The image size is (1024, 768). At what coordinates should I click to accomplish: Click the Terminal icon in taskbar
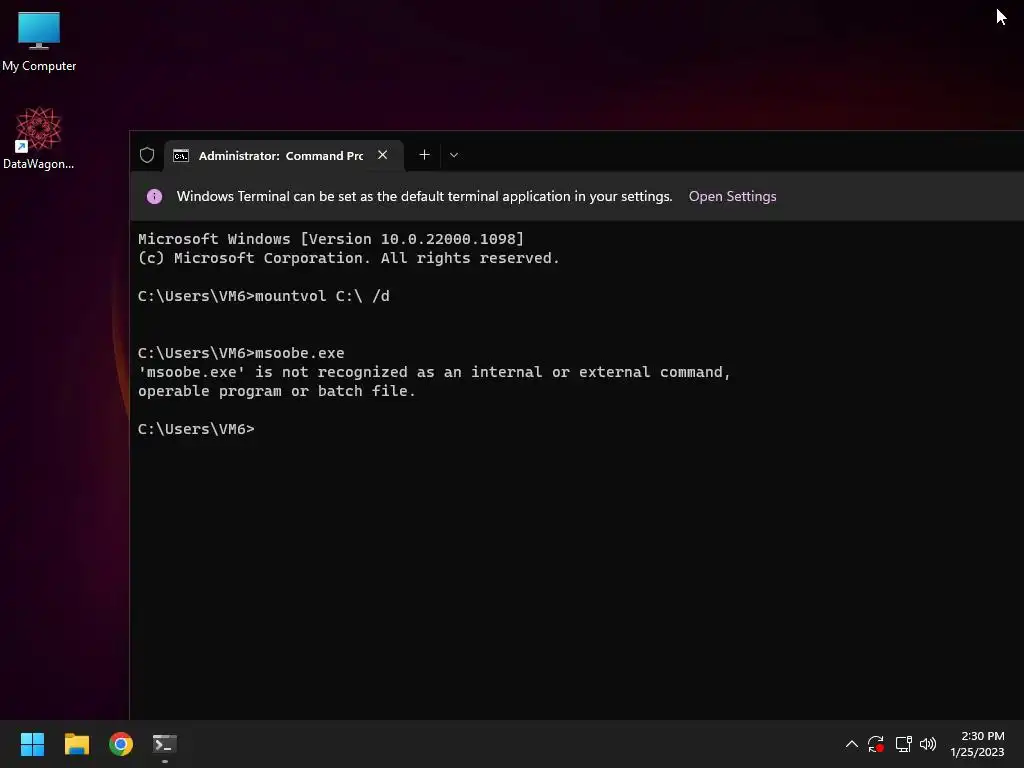pos(165,744)
